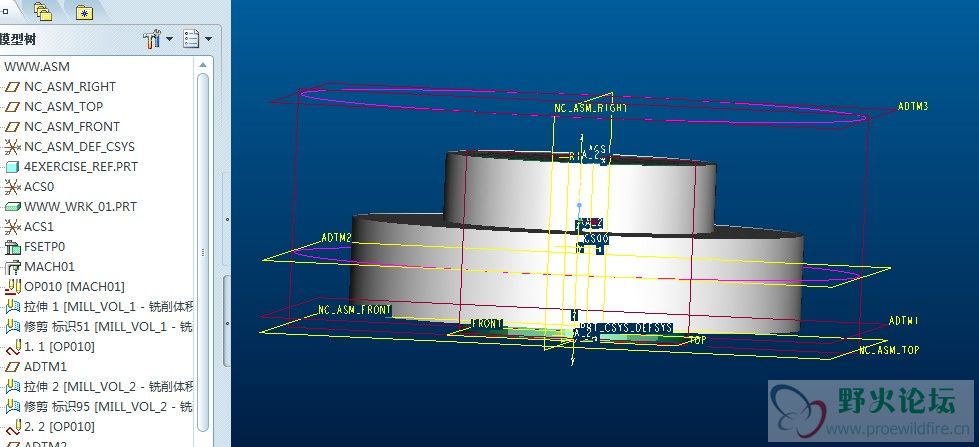Pick the NC_ASM_RIGHT label in viewport

[590, 108]
